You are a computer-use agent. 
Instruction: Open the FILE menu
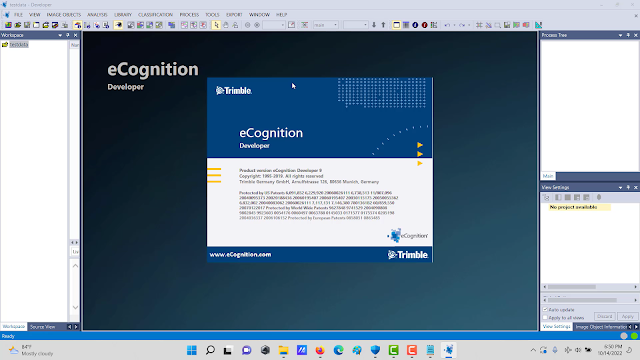pos(18,15)
